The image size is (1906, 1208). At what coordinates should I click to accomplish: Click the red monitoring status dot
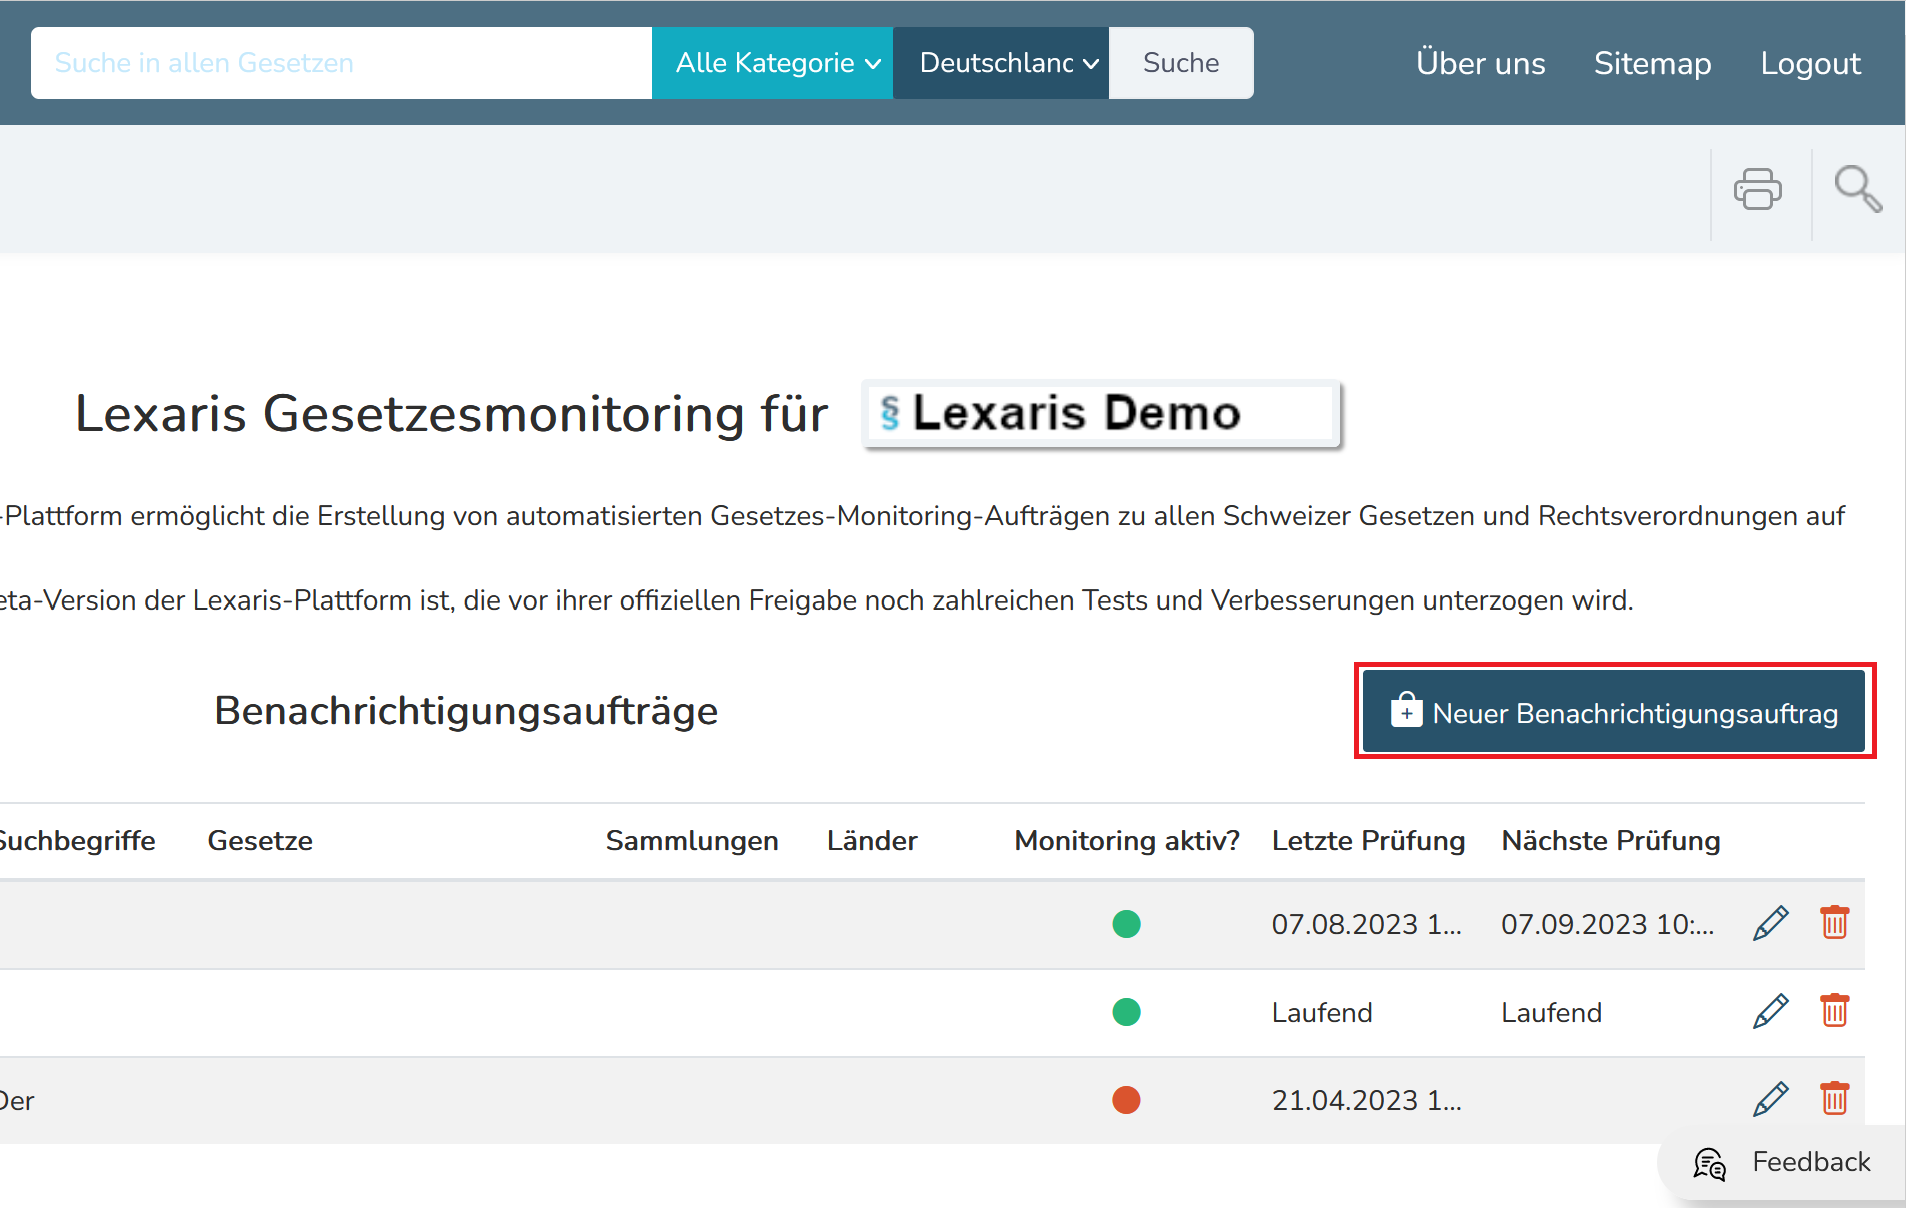[1126, 1100]
